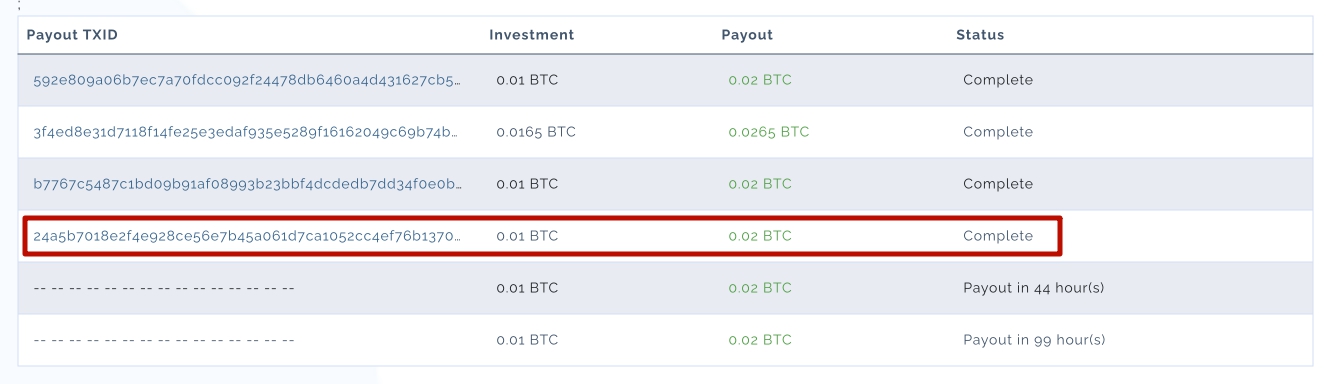Click the dashed TXID placeholder for 99-hour payout
Viewport: 1328px width, 384px height.
(x=164, y=340)
